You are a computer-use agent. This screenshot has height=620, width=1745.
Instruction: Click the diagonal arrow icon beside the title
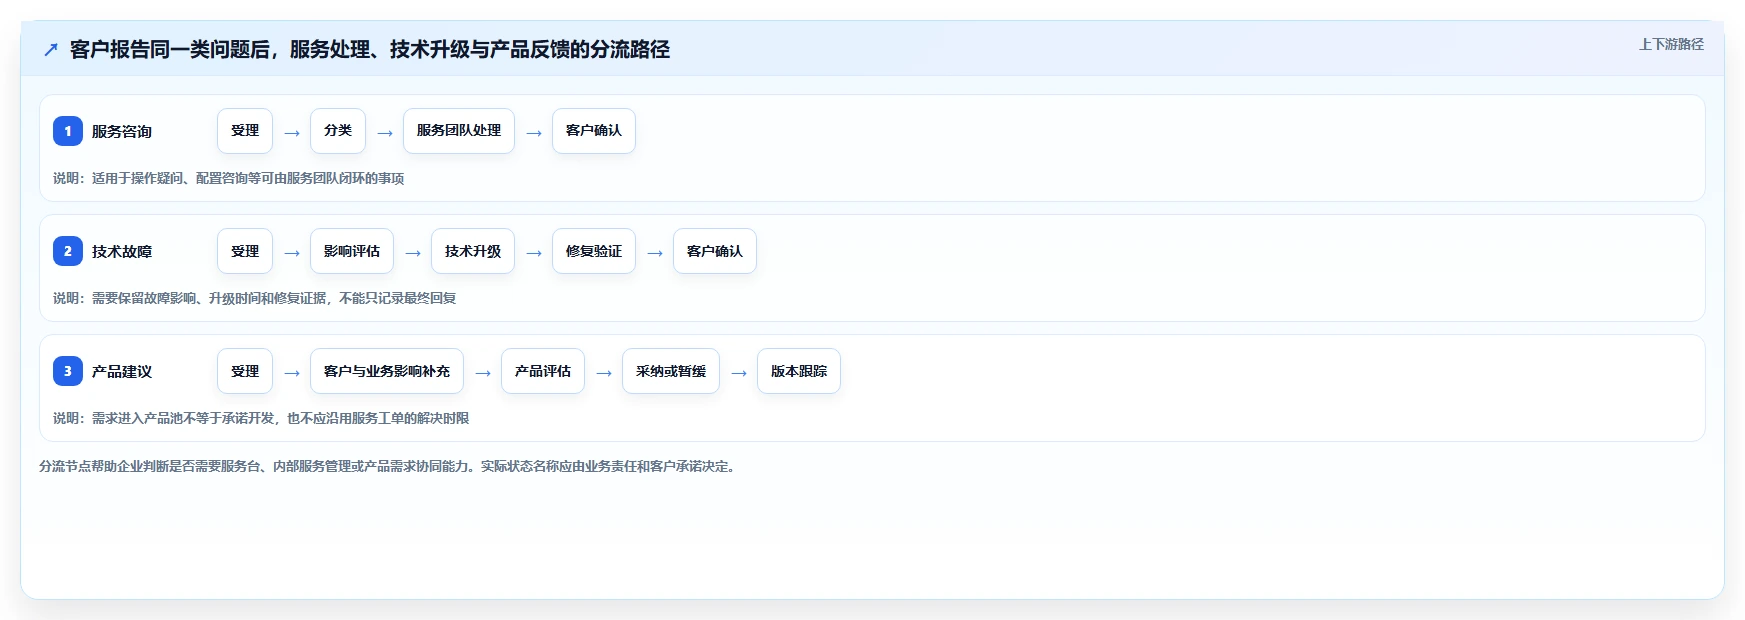tap(51, 49)
